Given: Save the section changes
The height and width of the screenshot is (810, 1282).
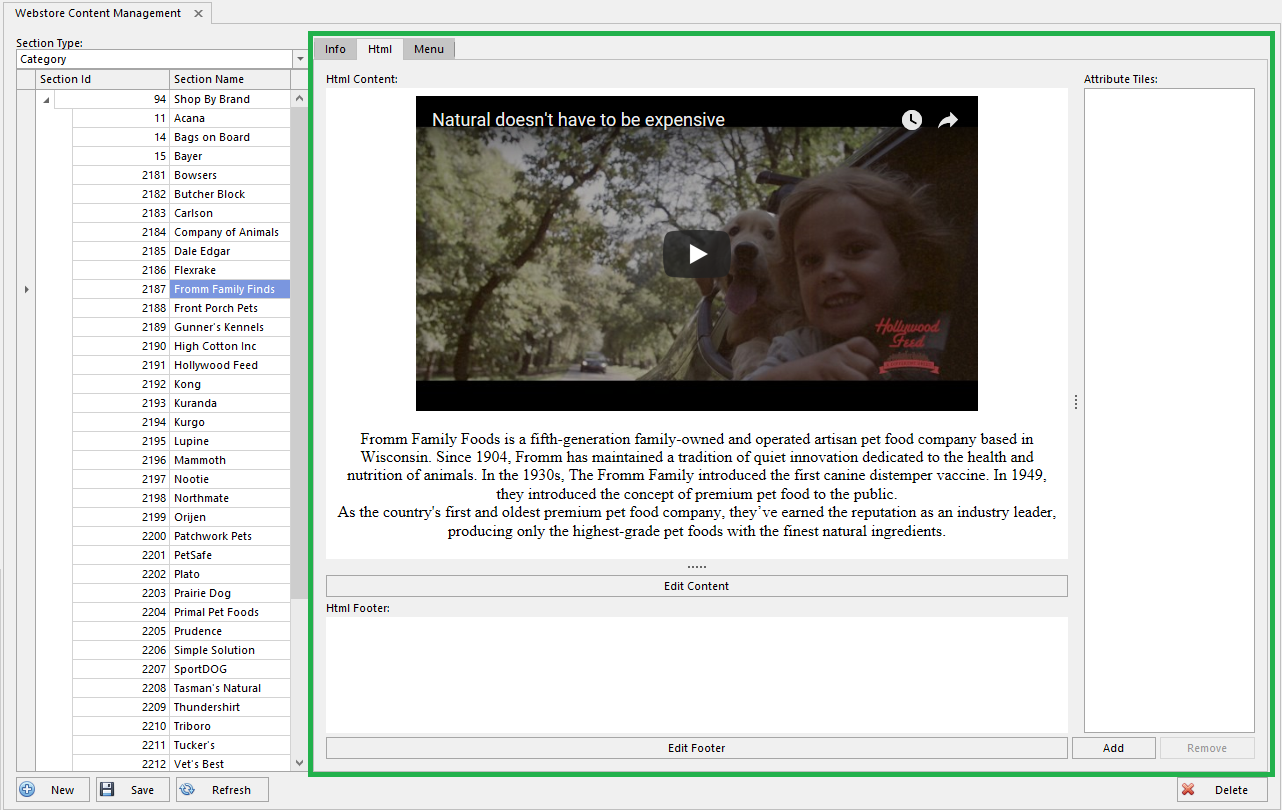Looking at the screenshot, I should (133, 790).
